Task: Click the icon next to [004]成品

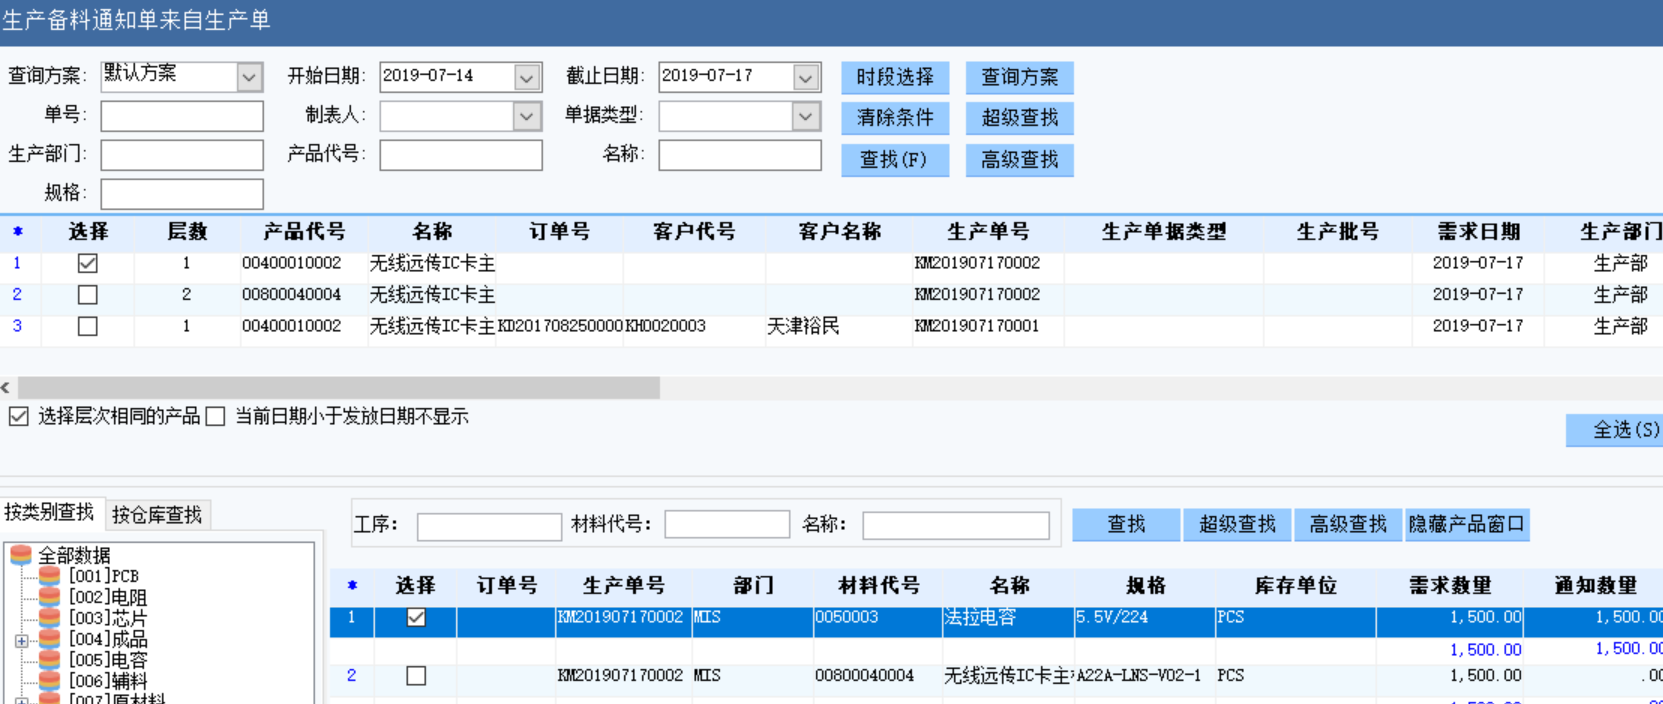Action: 50,639
